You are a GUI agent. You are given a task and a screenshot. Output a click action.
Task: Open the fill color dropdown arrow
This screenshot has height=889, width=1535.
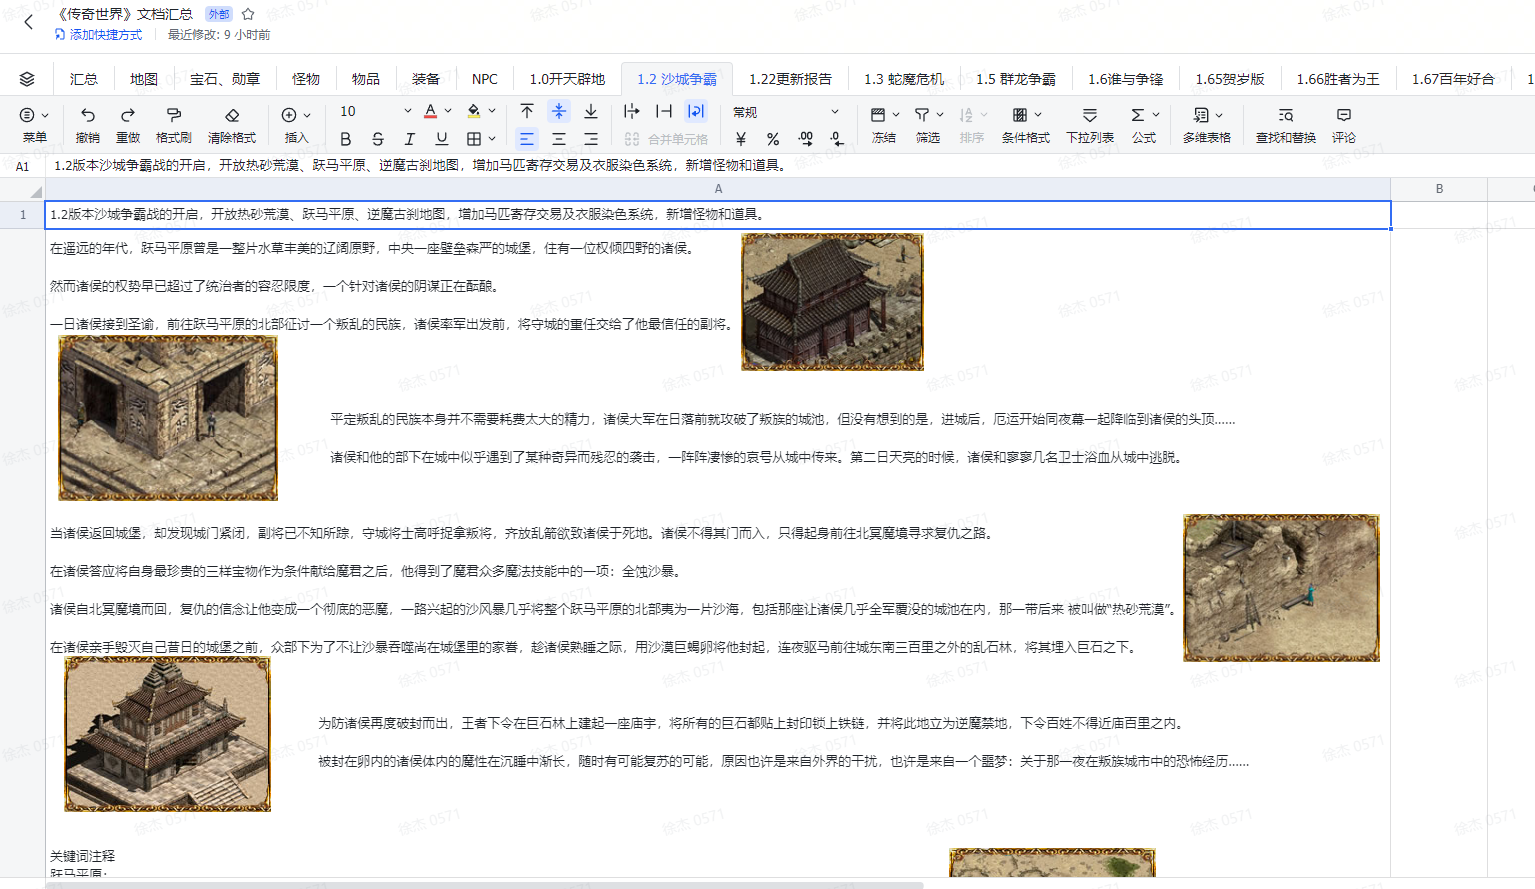pyautogui.click(x=492, y=111)
